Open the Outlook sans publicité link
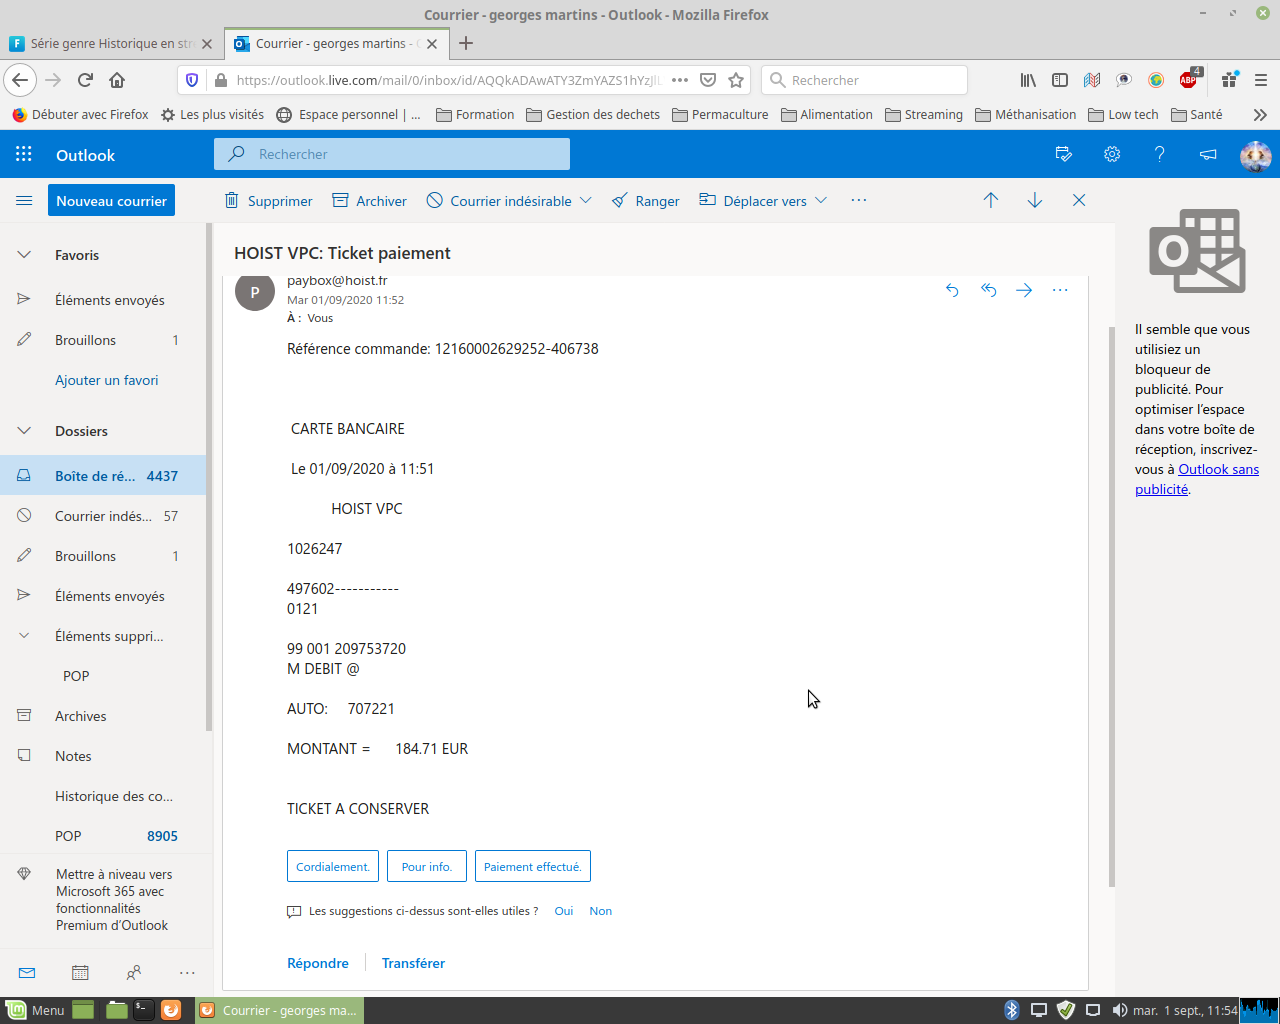This screenshot has height=1024, width=1280. pos(1218,469)
